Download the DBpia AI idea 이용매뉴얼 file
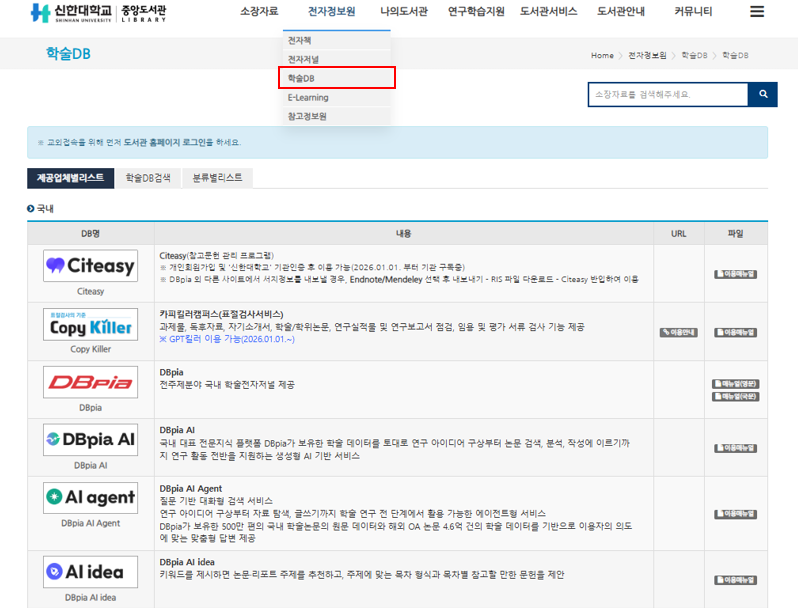This screenshot has width=798, height=608. coord(735,580)
